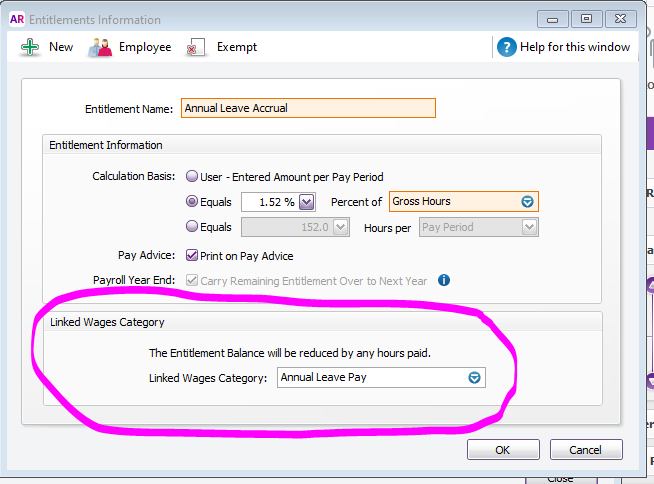Image resolution: width=654 pixels, height=484 pixels.
Task: Select the Equals hours per period radio button
Action: pos(192,227)
